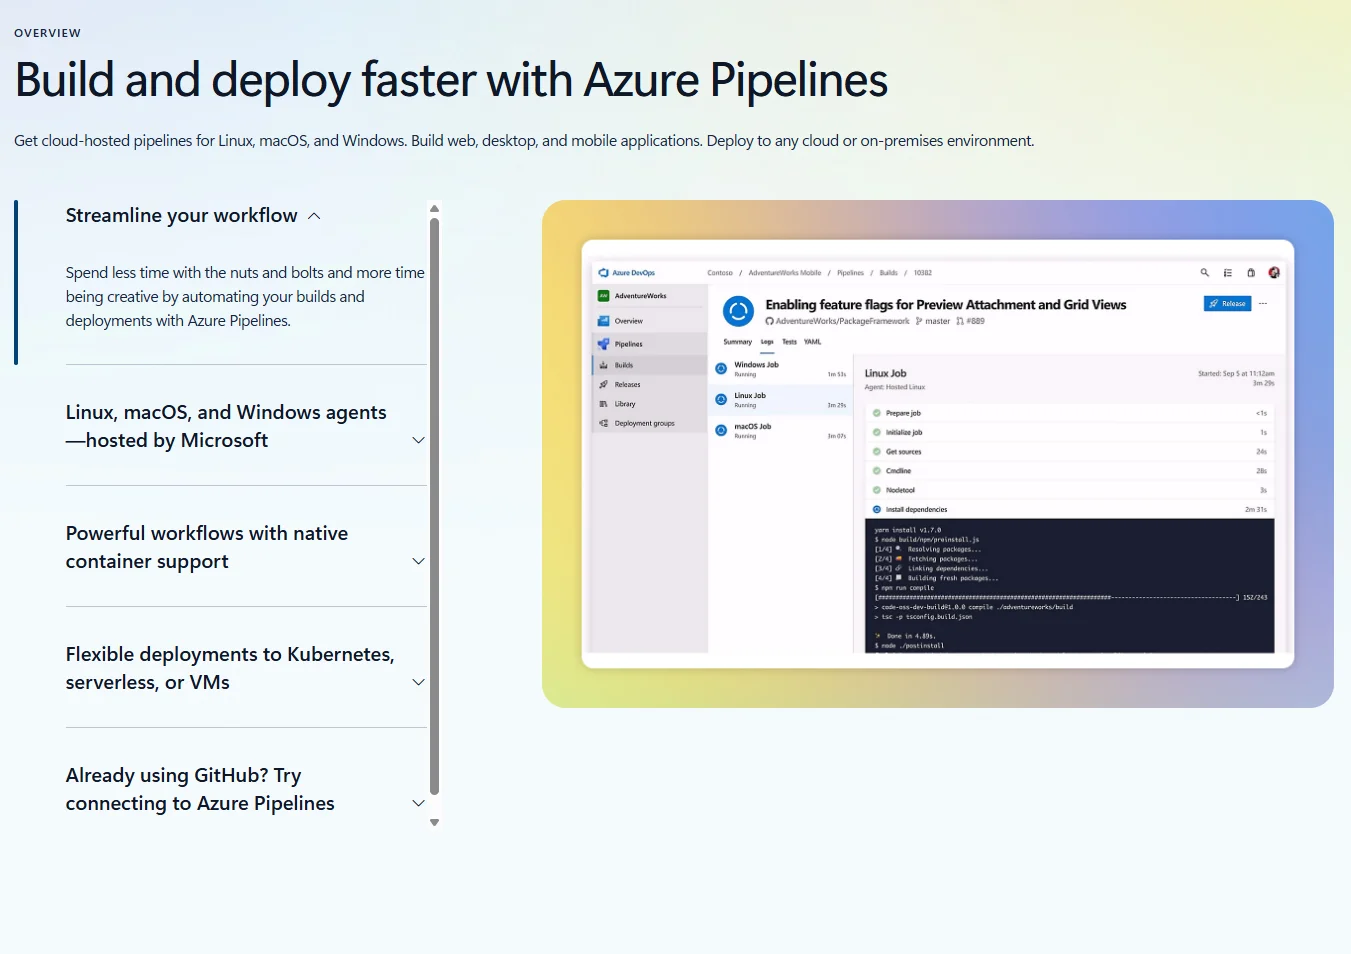Viewport: 1351px width, 954px height.
Task: Click the GitHub icon beside AdventureWorks/PackageFramework
Action: [770, 322]
